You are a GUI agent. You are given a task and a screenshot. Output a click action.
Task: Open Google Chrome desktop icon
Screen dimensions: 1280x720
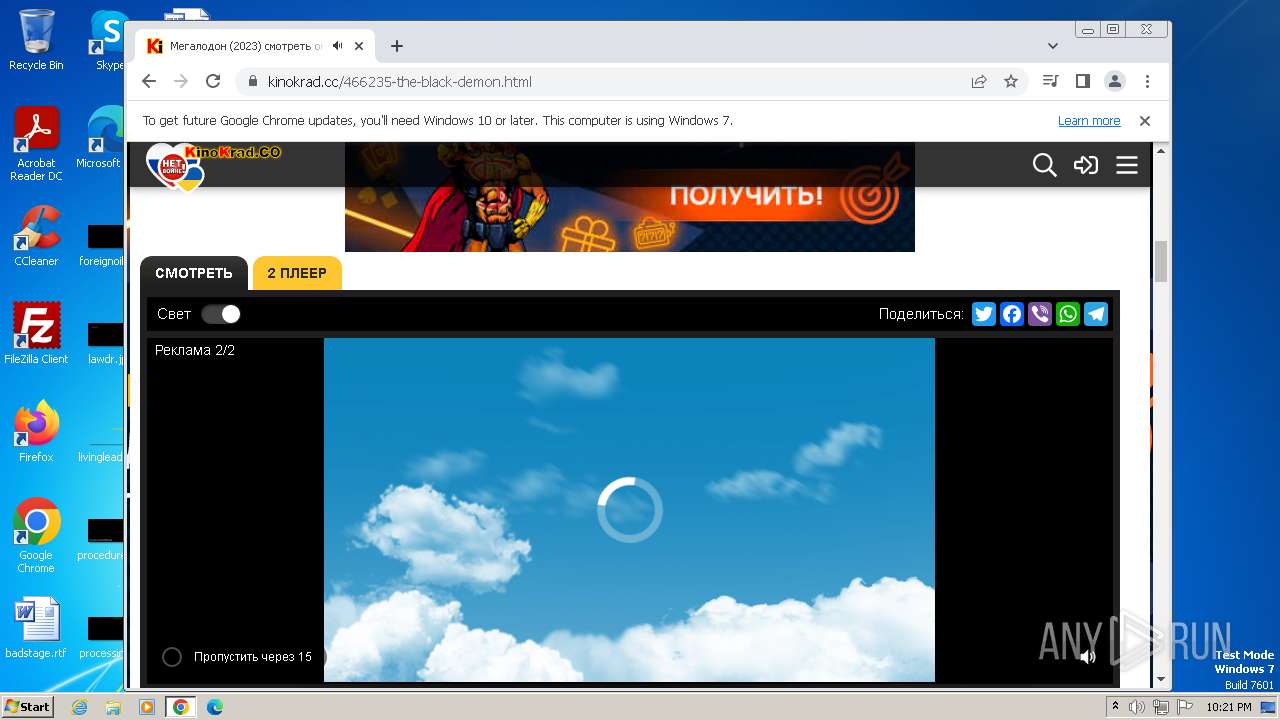[36, 536]
